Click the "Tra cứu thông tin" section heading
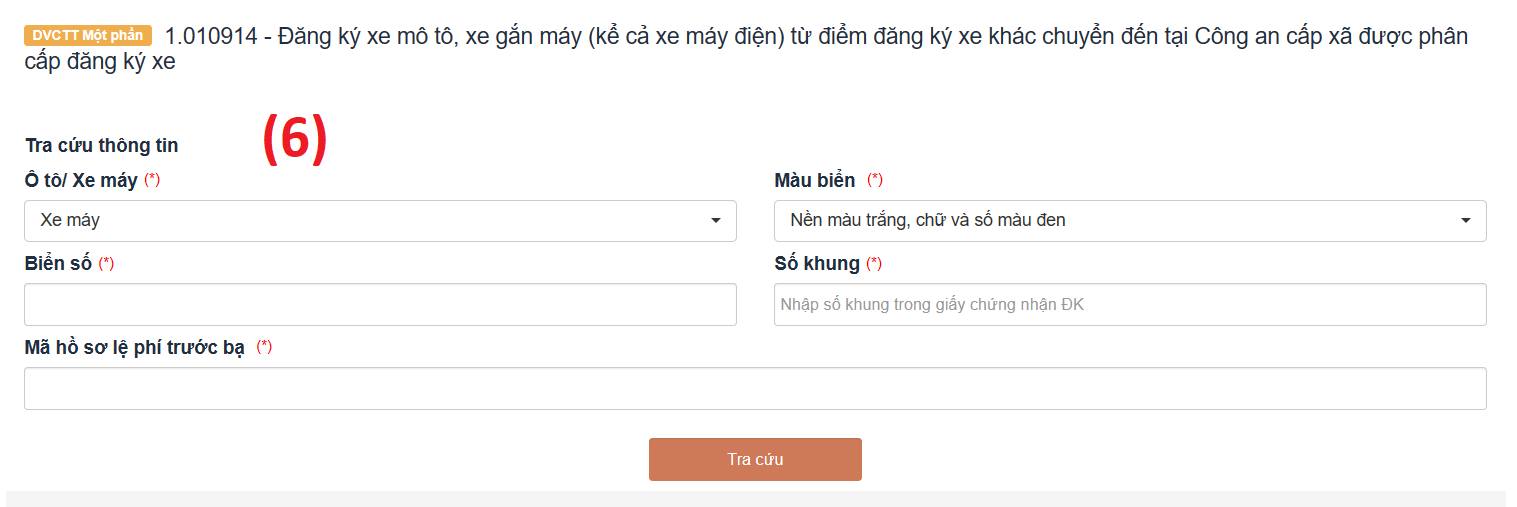Viewport: 1517px width, 507px height. click(x=102, y=146)
